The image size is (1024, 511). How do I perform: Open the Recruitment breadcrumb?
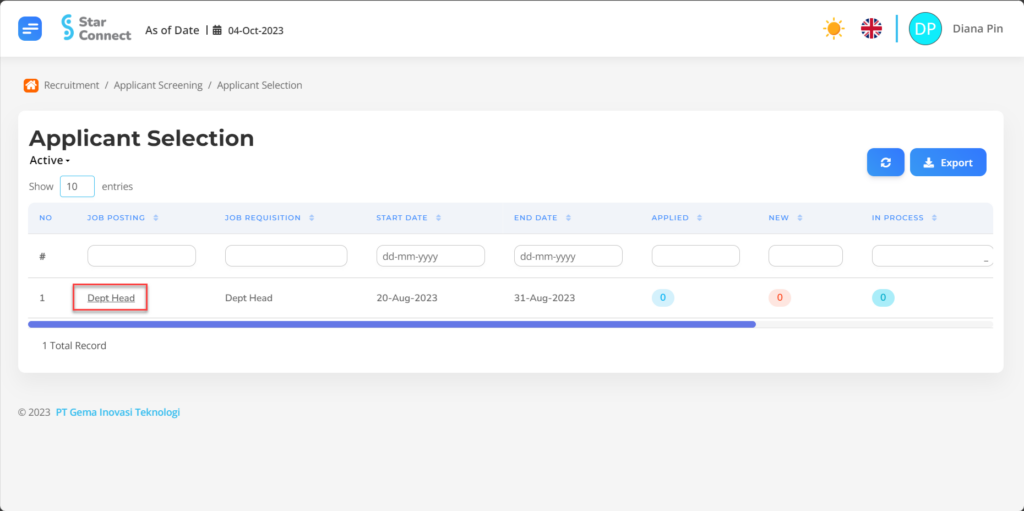coord(72,85)
